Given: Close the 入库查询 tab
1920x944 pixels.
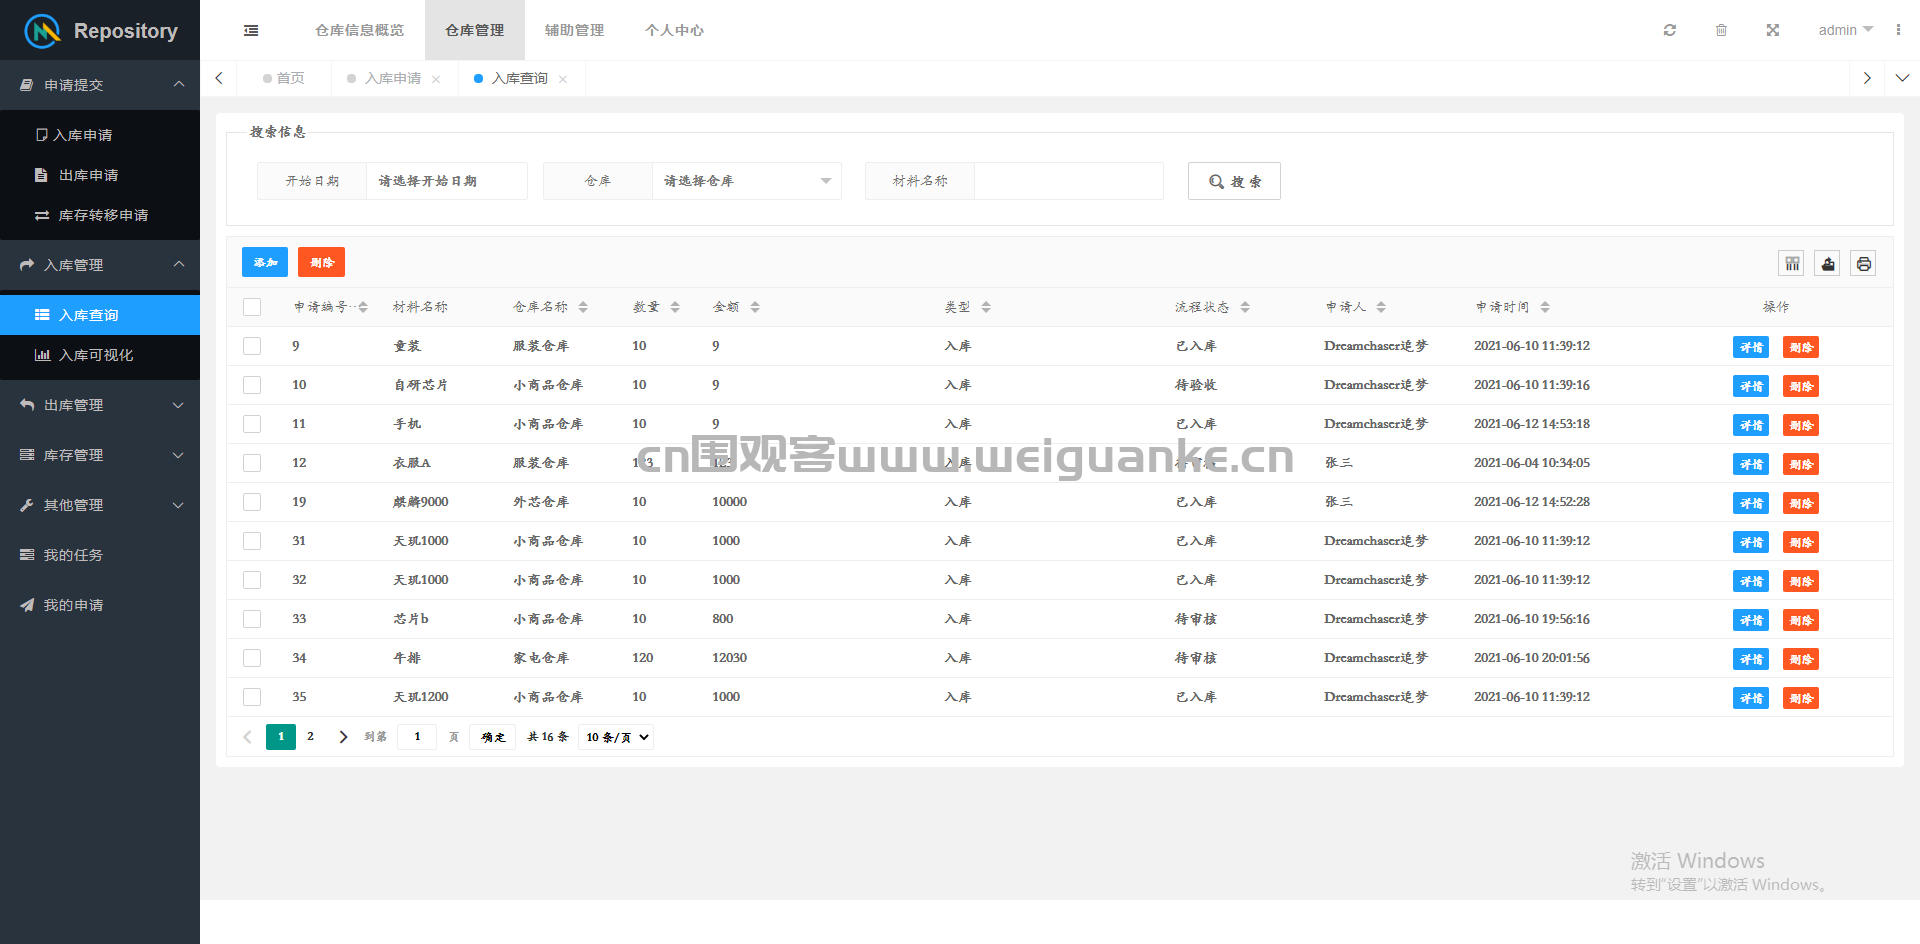Looking at the screenshot, I should pyautogui.click(x=563, y=79).
